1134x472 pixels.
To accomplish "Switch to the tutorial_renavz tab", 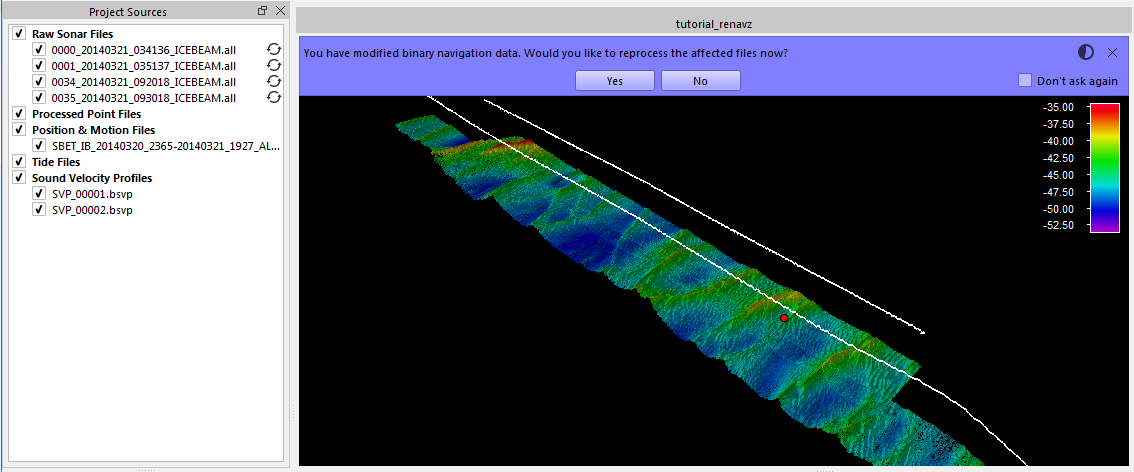I will click(713, 21).
